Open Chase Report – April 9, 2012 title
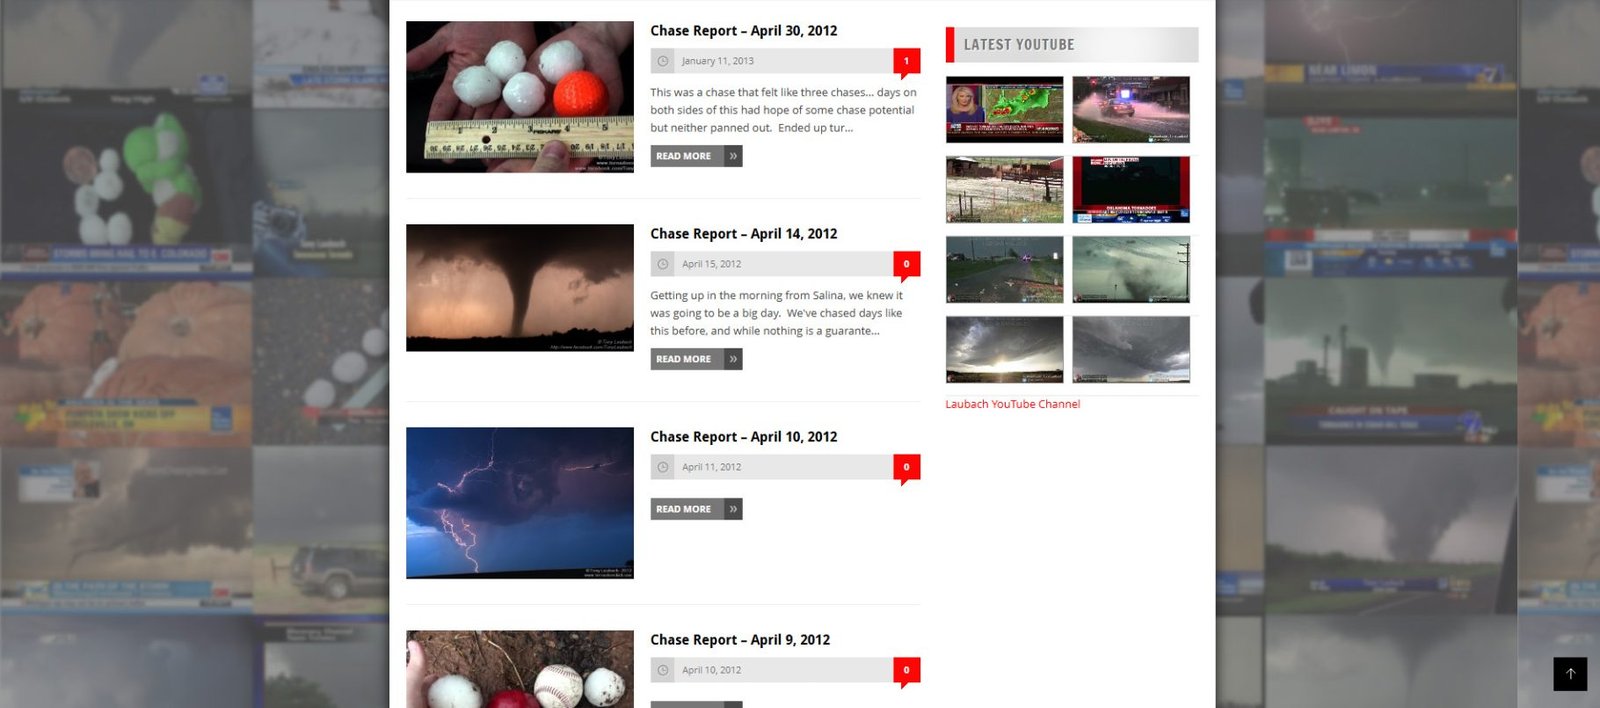Viewport: 1600px width, 708px height. 740,640
